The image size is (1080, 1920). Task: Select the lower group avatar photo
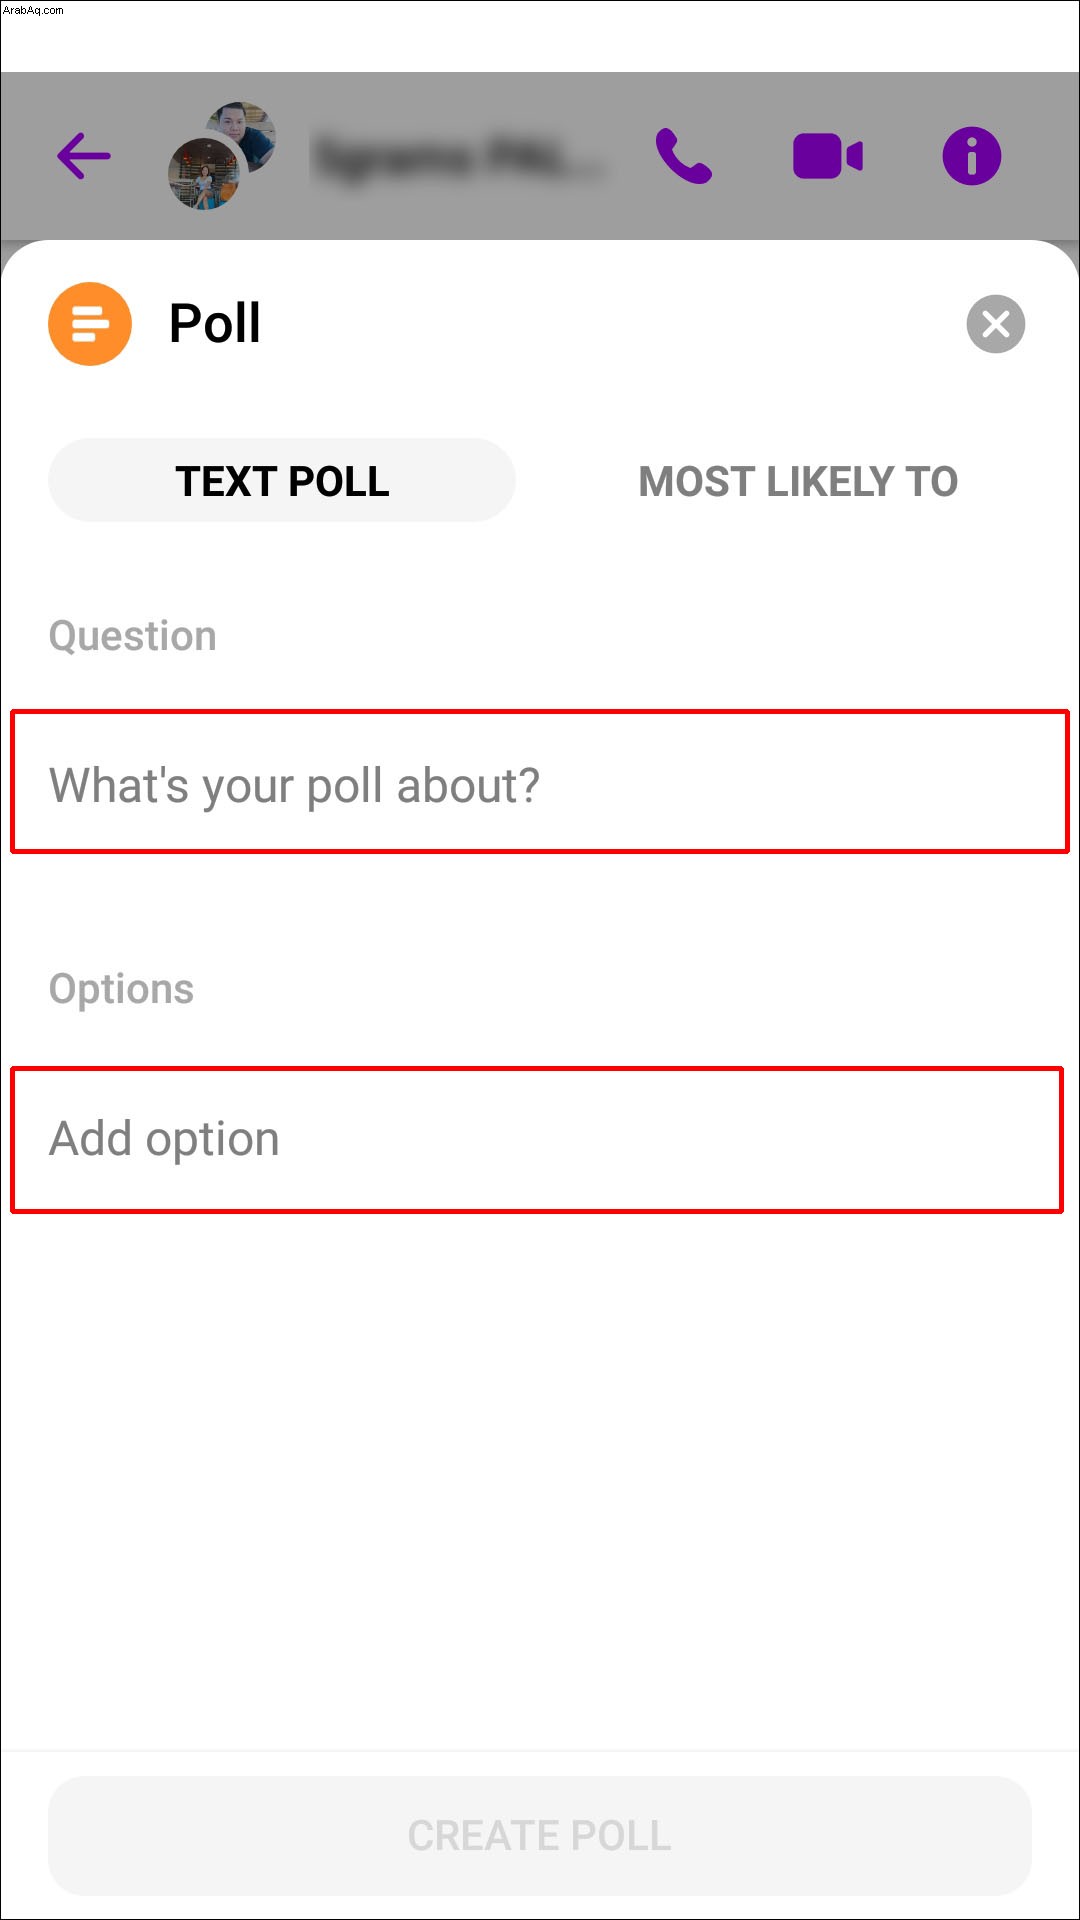[x=204, y=173]
